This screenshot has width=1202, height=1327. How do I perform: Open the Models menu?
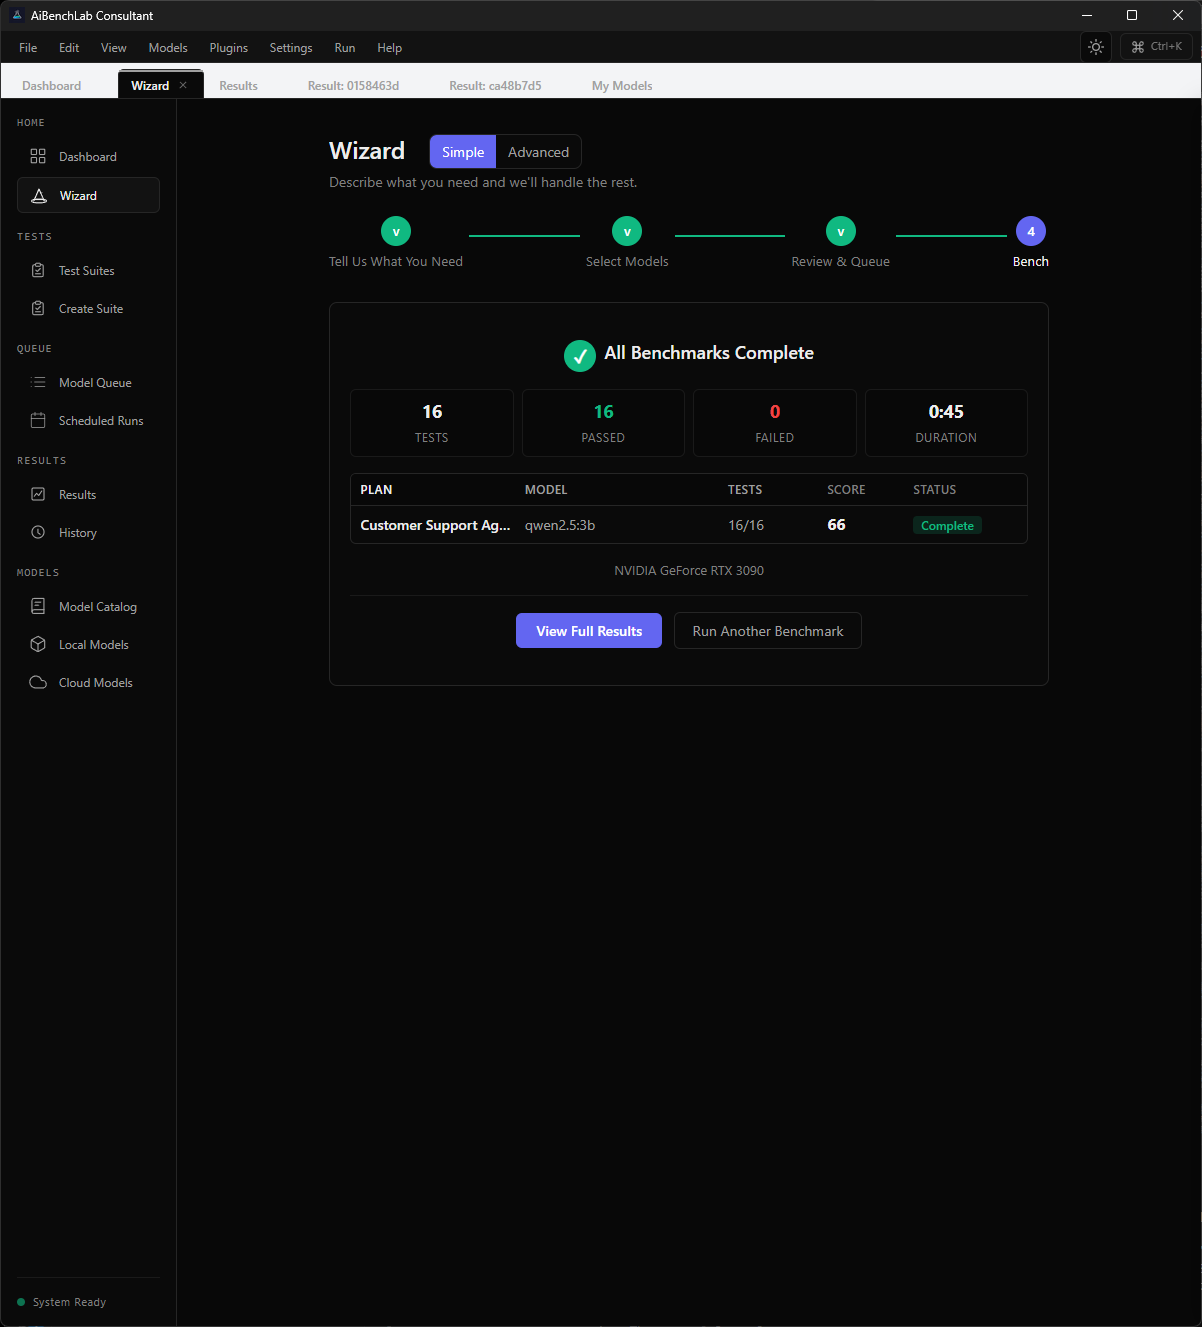click(x=167, y=47)
